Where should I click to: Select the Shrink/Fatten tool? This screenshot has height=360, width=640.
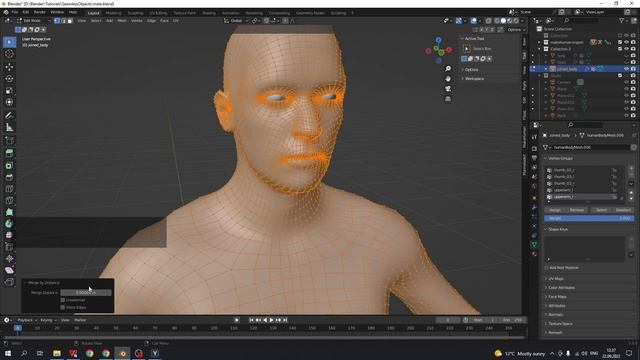pyautogui.click(x=9, y=258)
